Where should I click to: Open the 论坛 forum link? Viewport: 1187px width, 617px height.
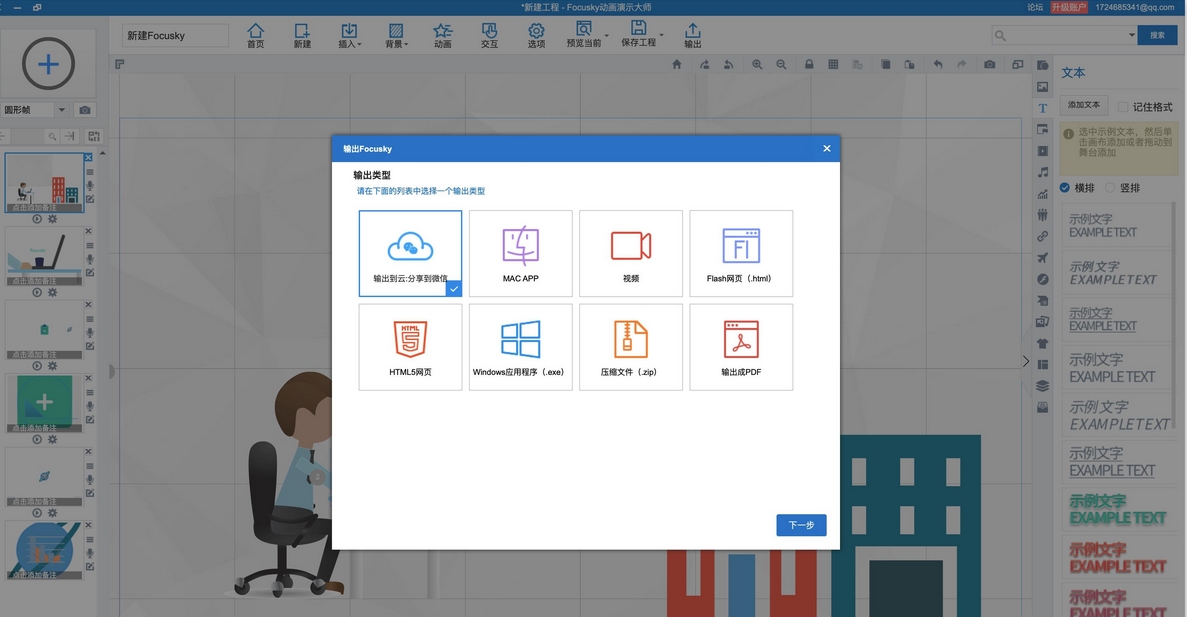click(x=1035, y=7)
